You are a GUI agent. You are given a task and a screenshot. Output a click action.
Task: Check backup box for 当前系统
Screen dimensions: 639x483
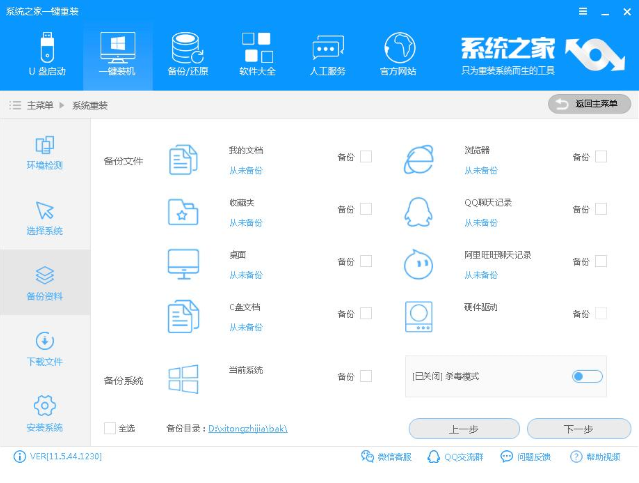pos(366,376)
